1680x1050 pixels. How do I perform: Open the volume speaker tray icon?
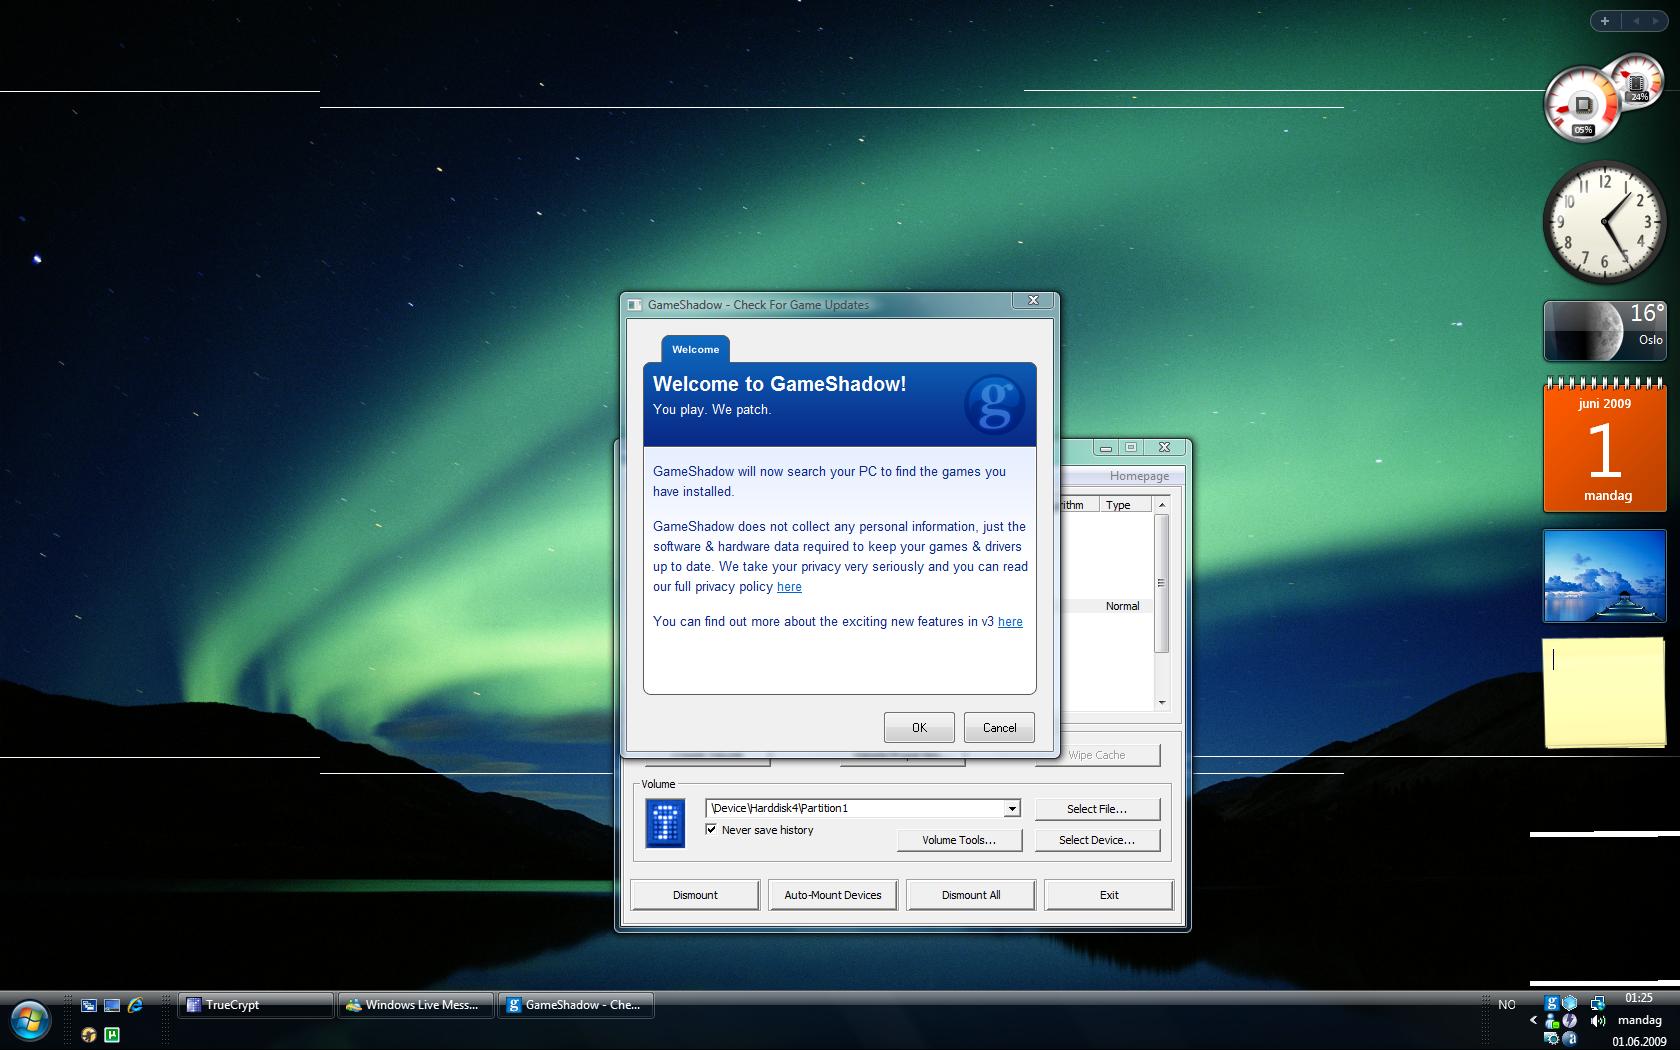pyautogui.click(x=1598, y=1021)
